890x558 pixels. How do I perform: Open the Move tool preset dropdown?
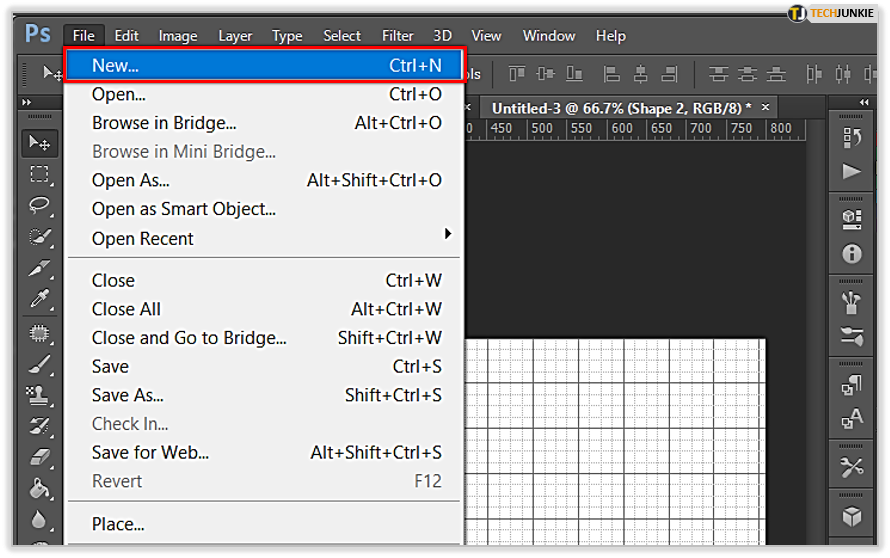[52, 74]
